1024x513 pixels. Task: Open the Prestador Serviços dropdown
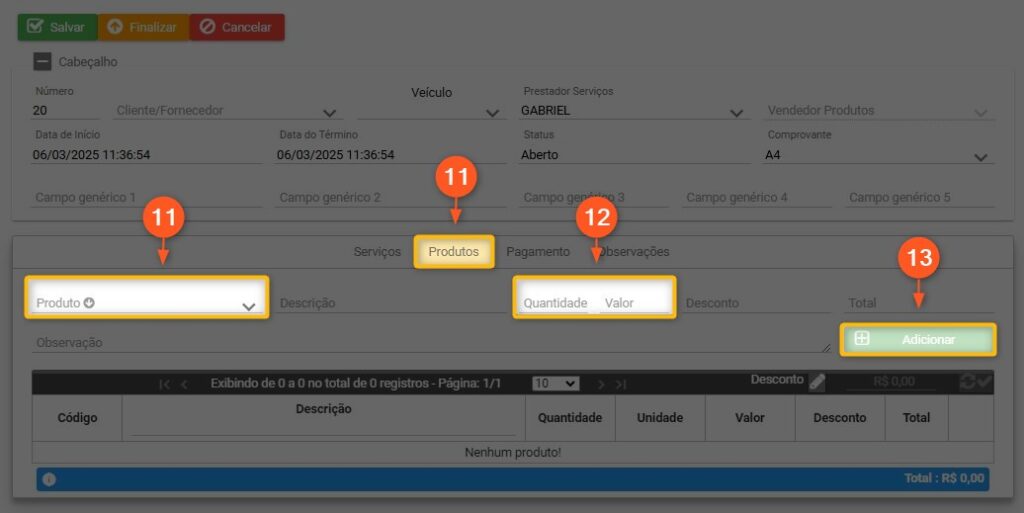click(x=737, y=113)
